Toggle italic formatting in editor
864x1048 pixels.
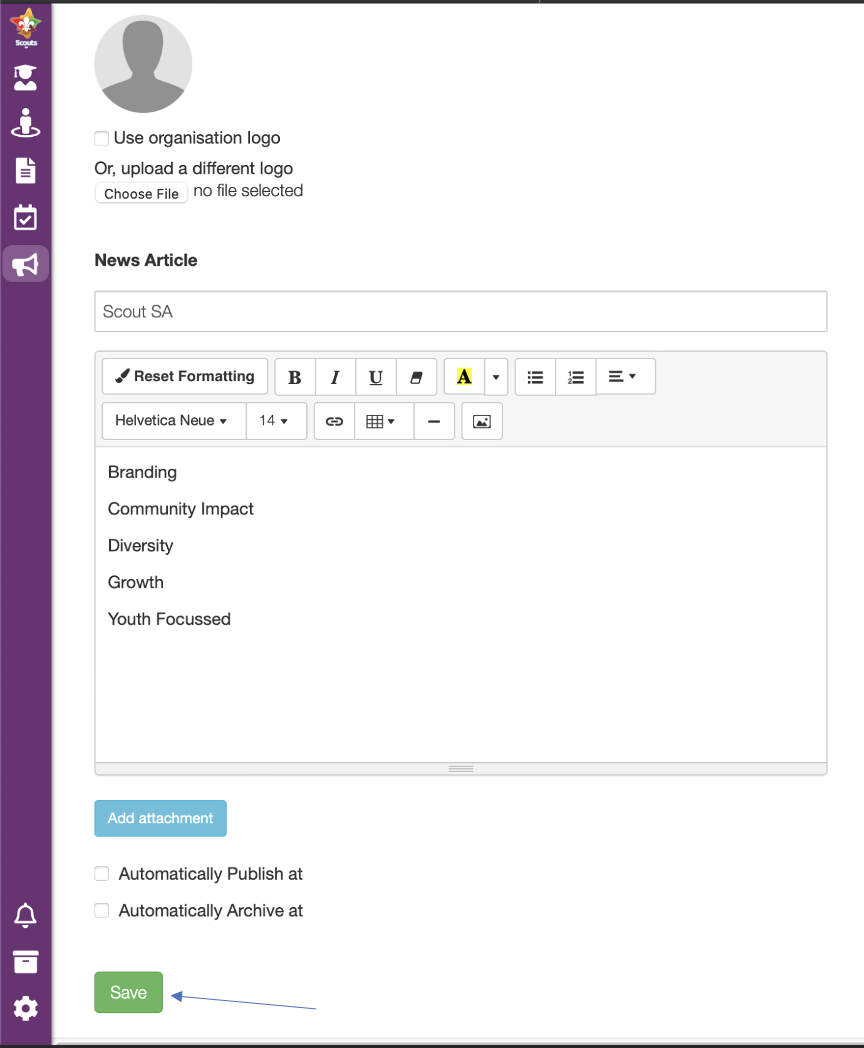(x=335, y=377)
